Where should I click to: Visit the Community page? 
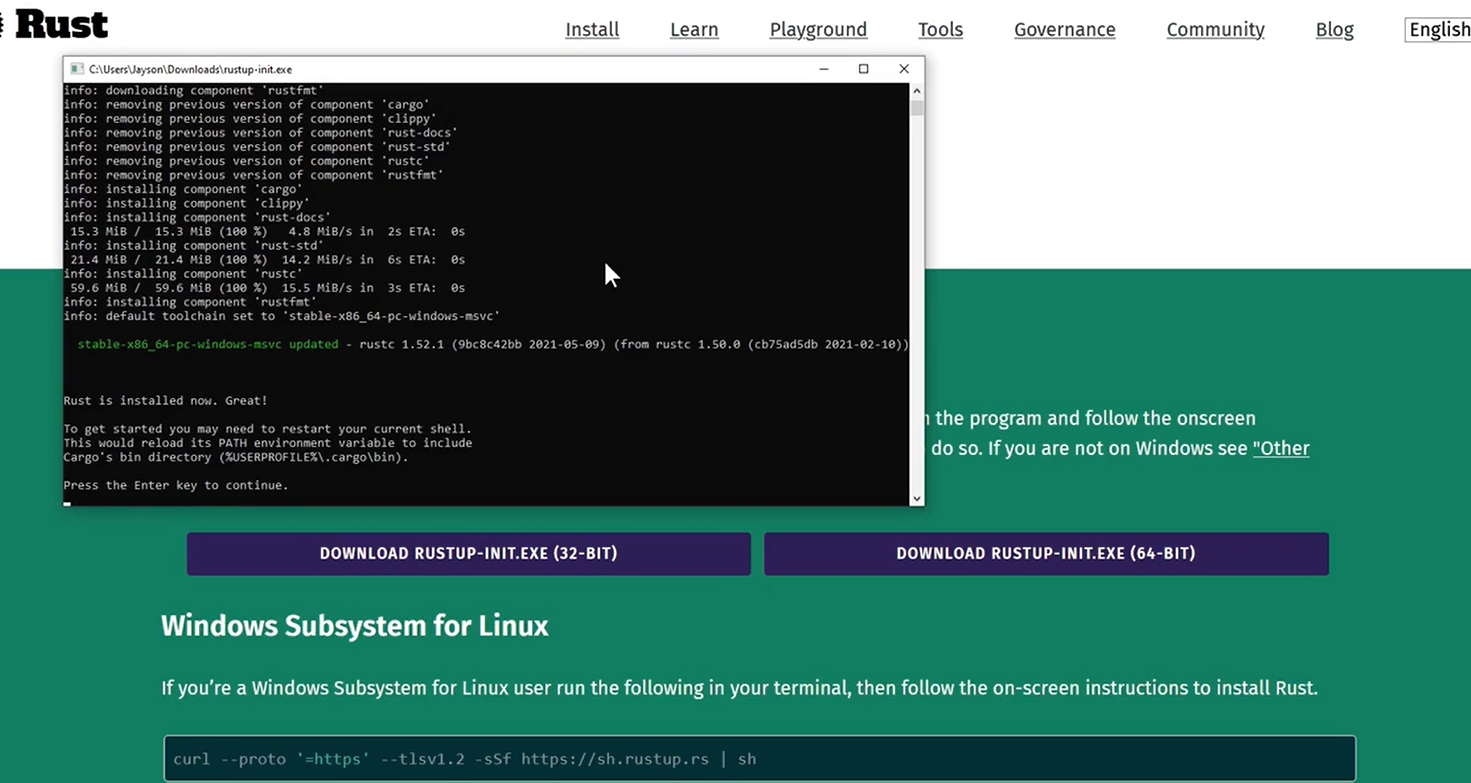tap(1215, 30)
